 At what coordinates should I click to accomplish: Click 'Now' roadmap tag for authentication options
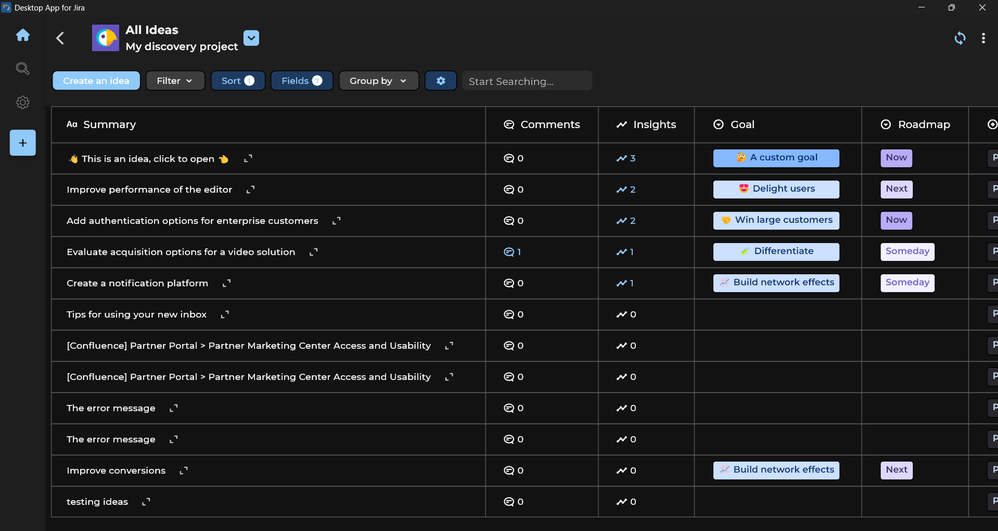pos(896,220)
